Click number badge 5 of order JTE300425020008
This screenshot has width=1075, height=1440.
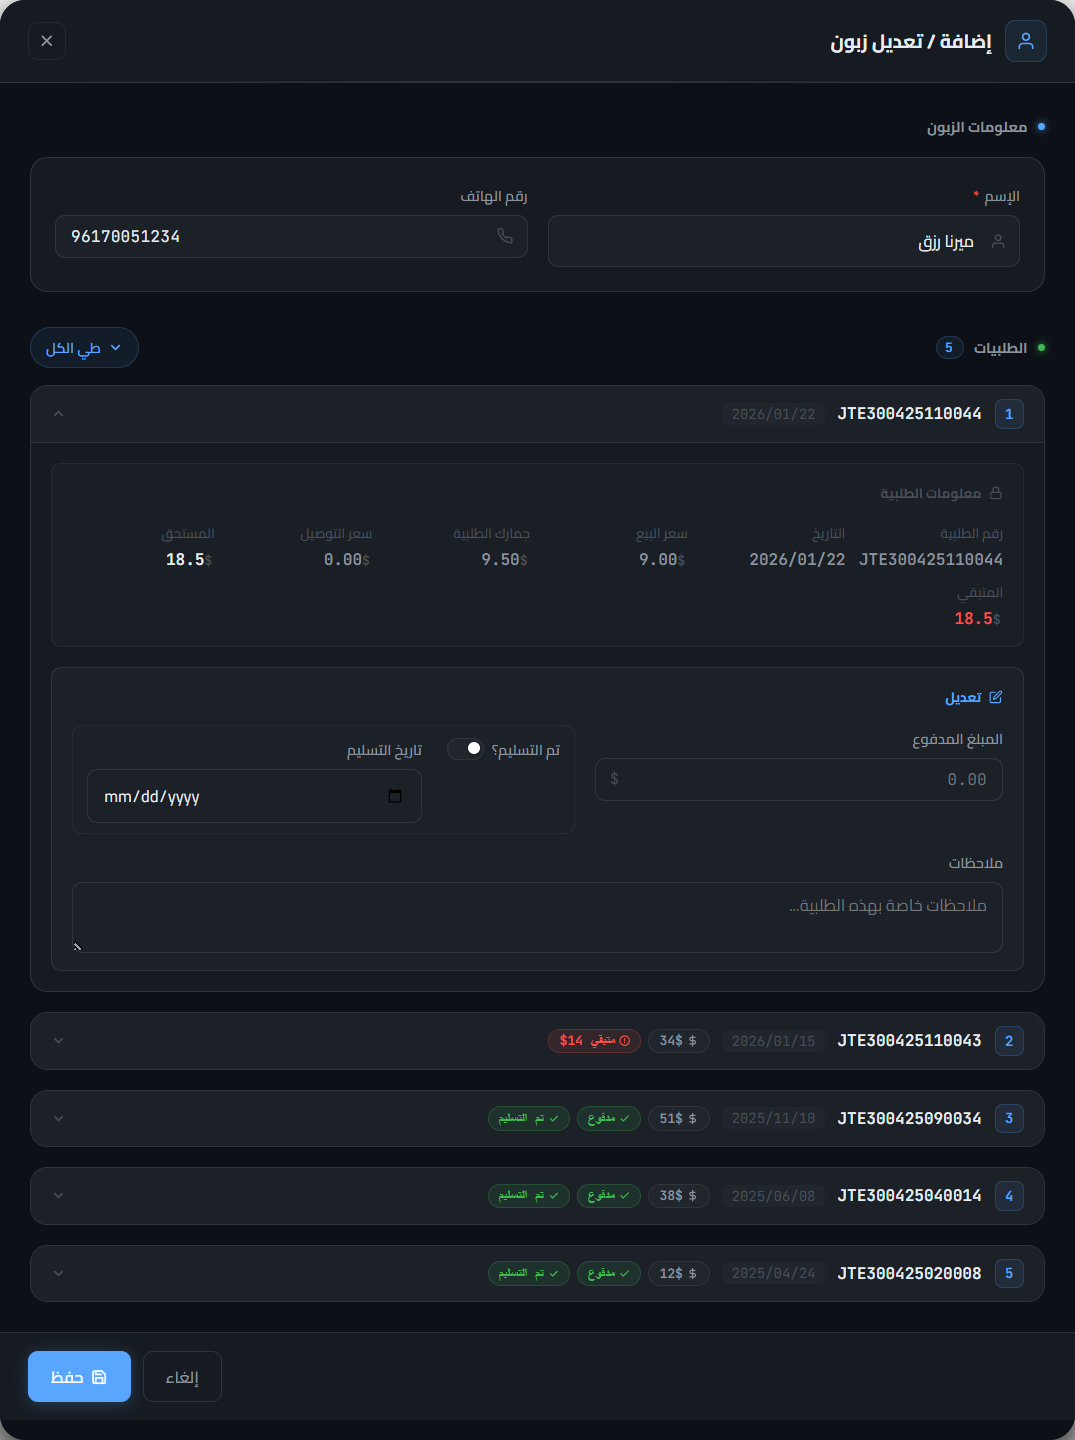(x=1009, y=1273)
